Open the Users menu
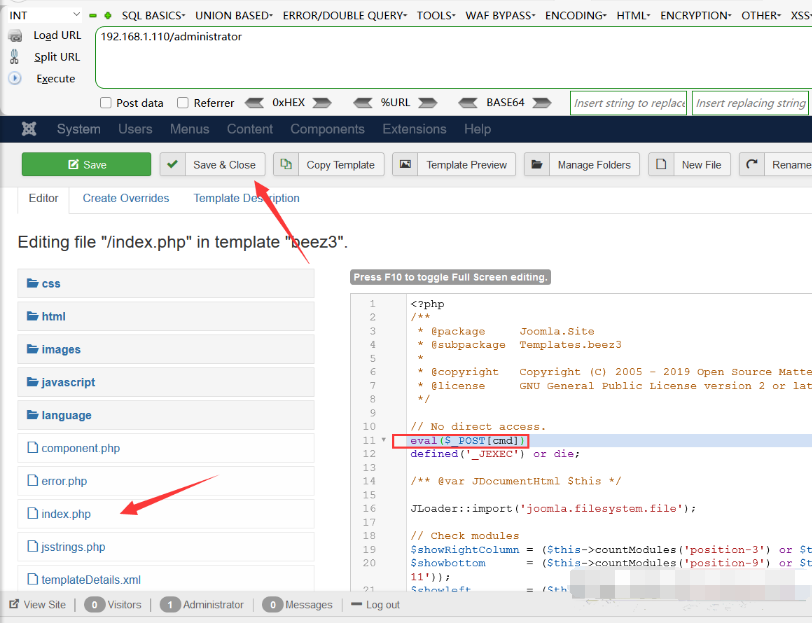This screenshot has height=623, width=812. tap(135, 129)
